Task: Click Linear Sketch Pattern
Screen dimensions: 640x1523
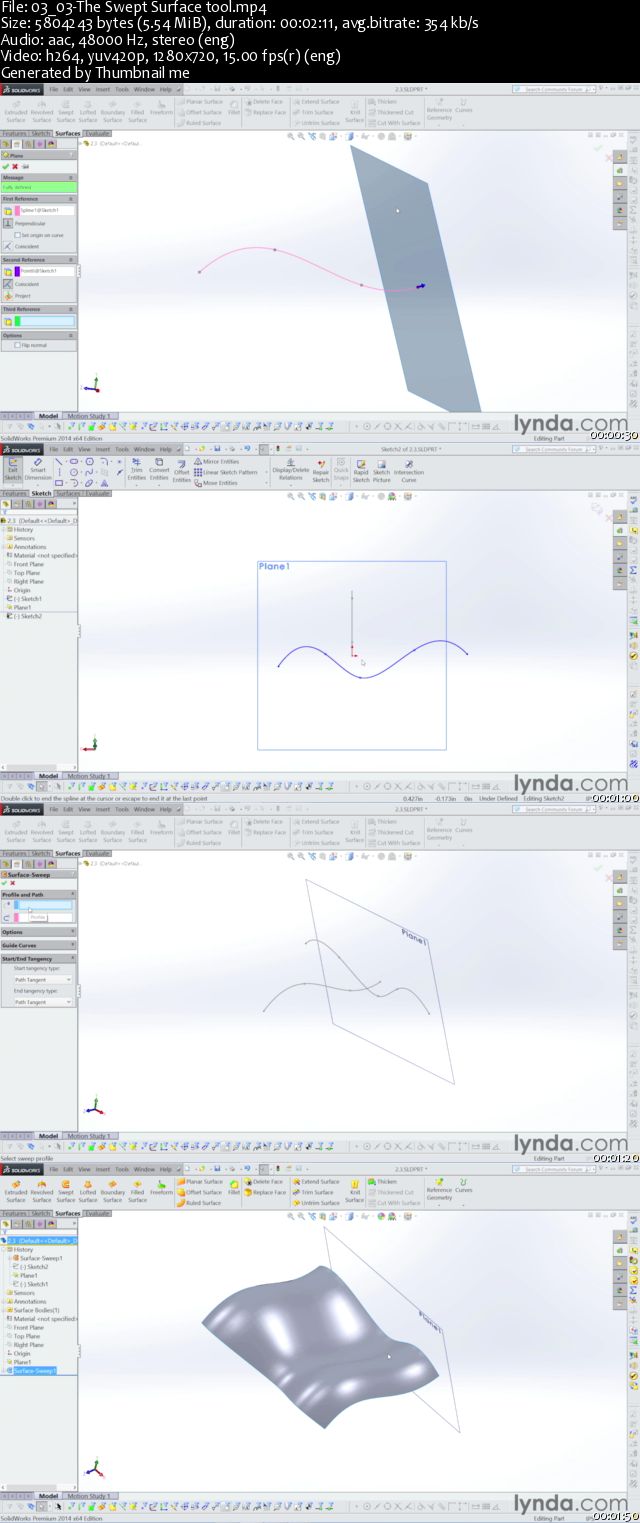Action: click(x=225, y=472)
